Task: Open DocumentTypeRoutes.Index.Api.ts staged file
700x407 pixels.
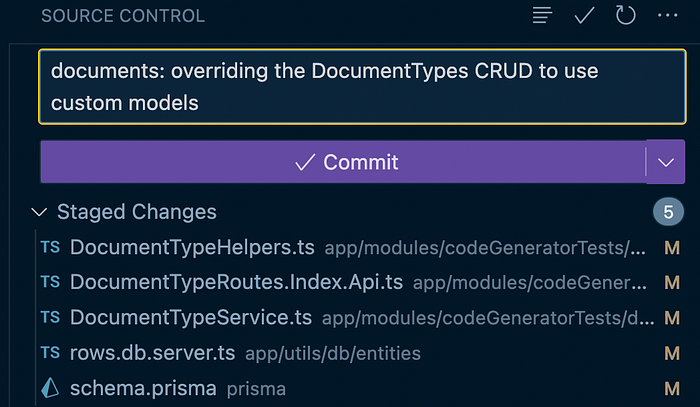Action: (236, 282)
